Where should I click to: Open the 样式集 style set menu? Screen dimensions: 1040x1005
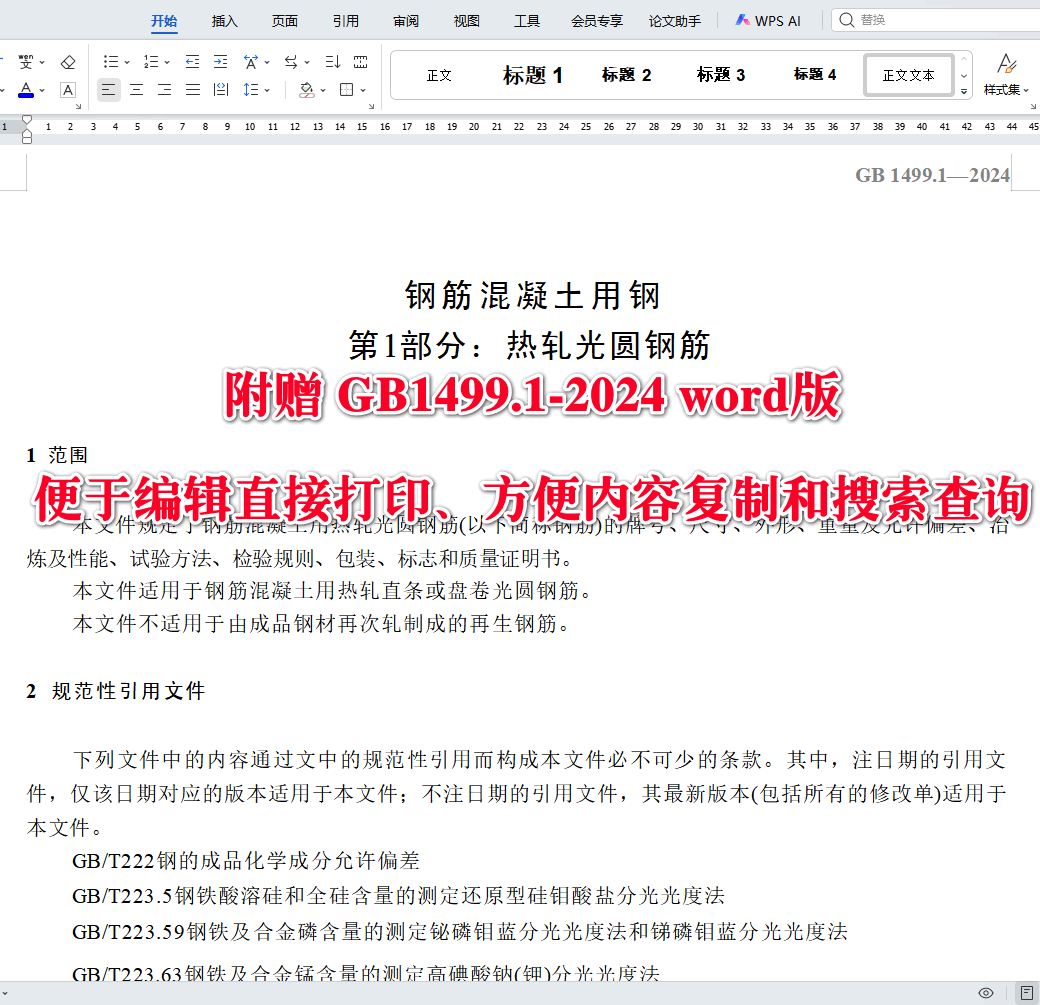1006,76
